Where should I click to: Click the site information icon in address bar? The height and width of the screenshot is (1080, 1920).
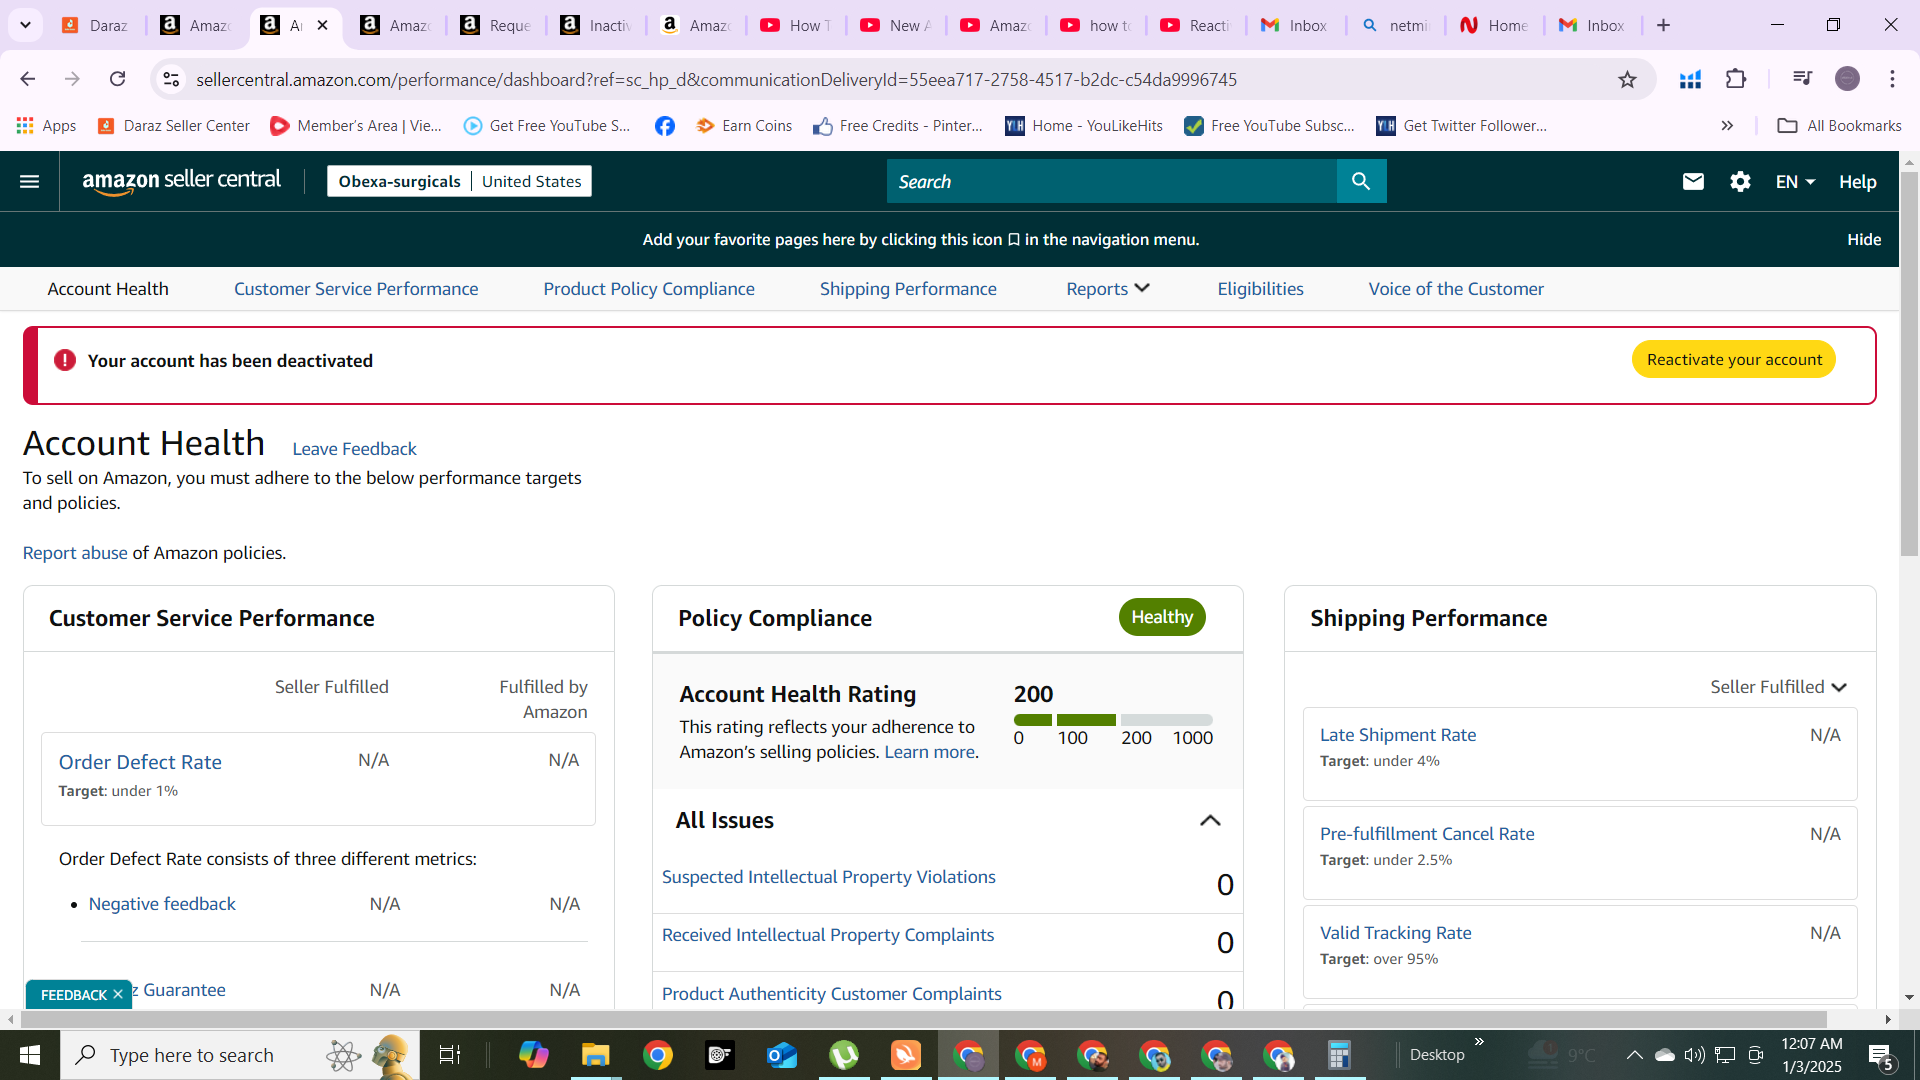[171, 79]
